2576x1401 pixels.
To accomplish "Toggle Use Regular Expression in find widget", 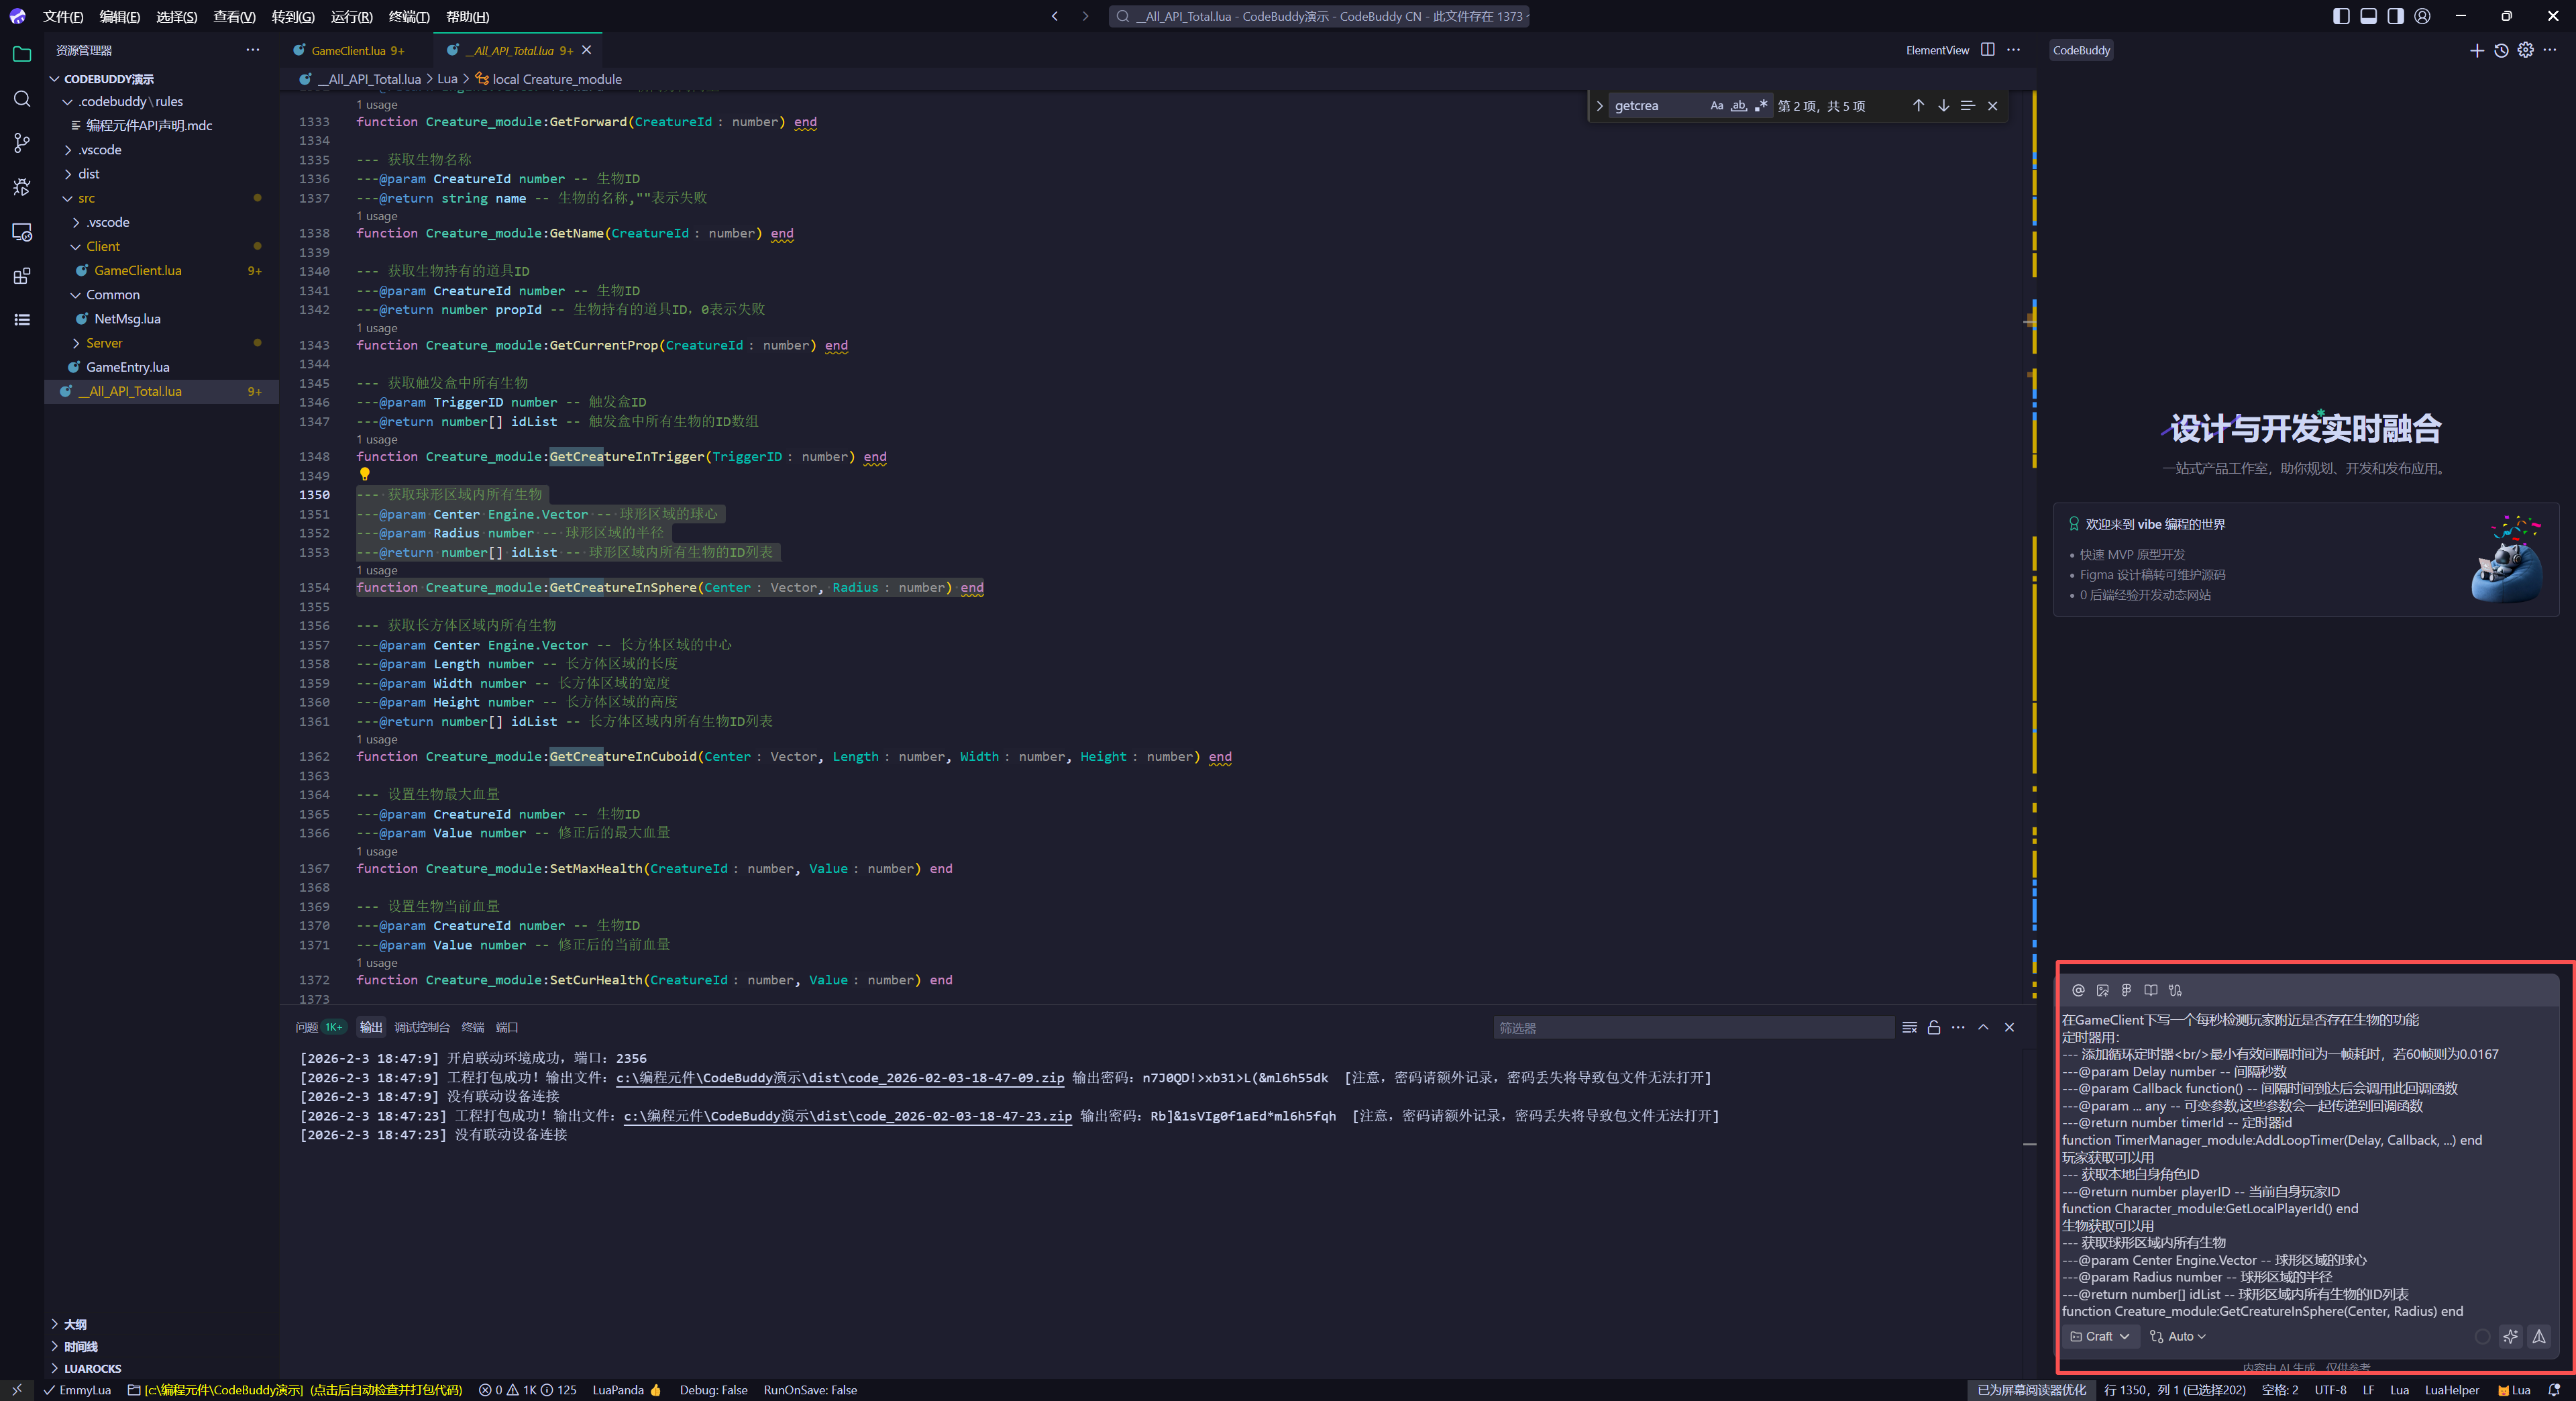I will (1761, 106).
